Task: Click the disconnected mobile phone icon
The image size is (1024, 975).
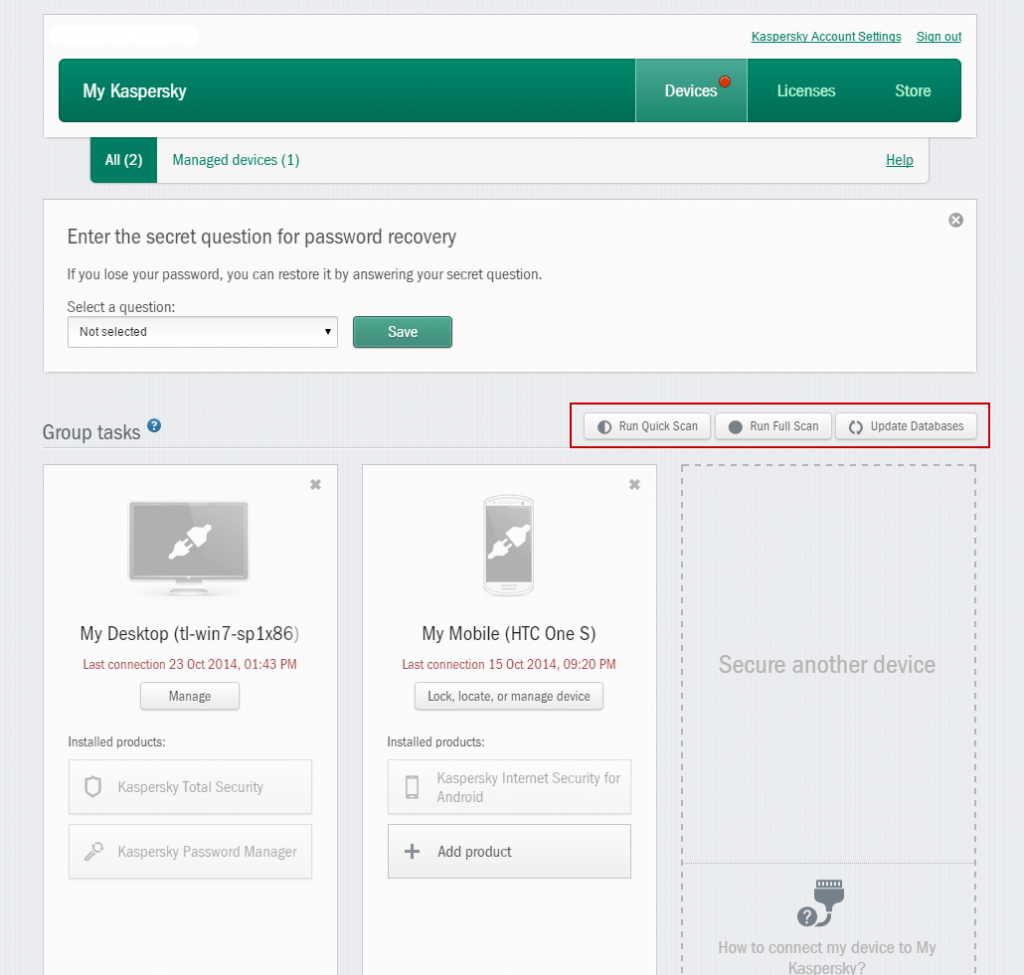Action: [509, 545]
